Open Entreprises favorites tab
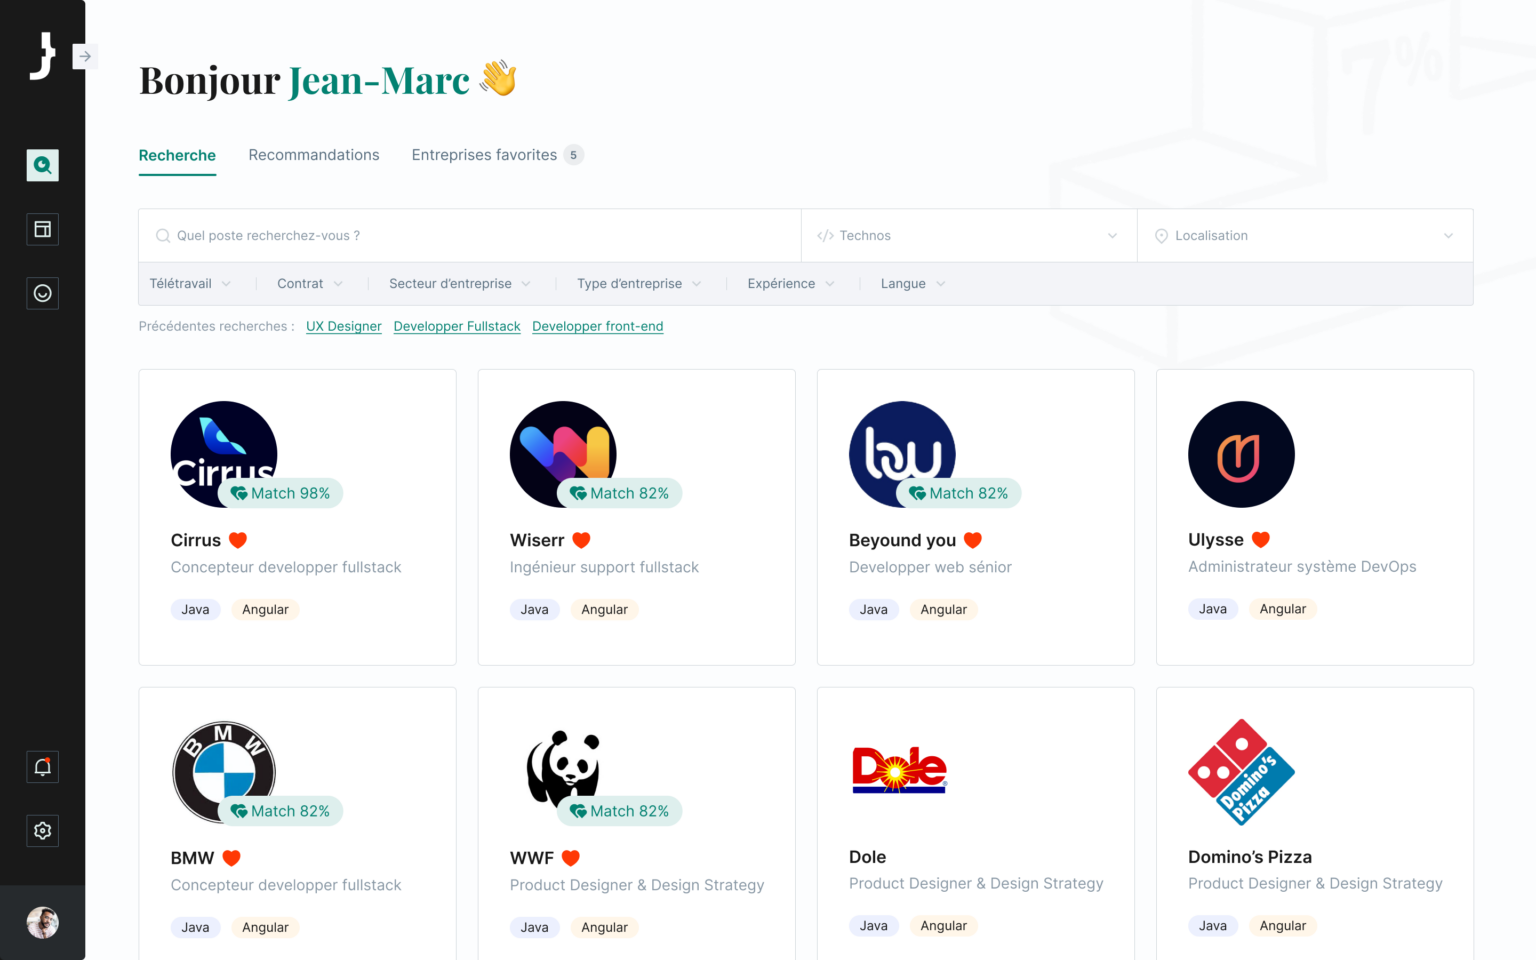The width and height of the screenshot is (1536, 960). (x=497, y=155)
